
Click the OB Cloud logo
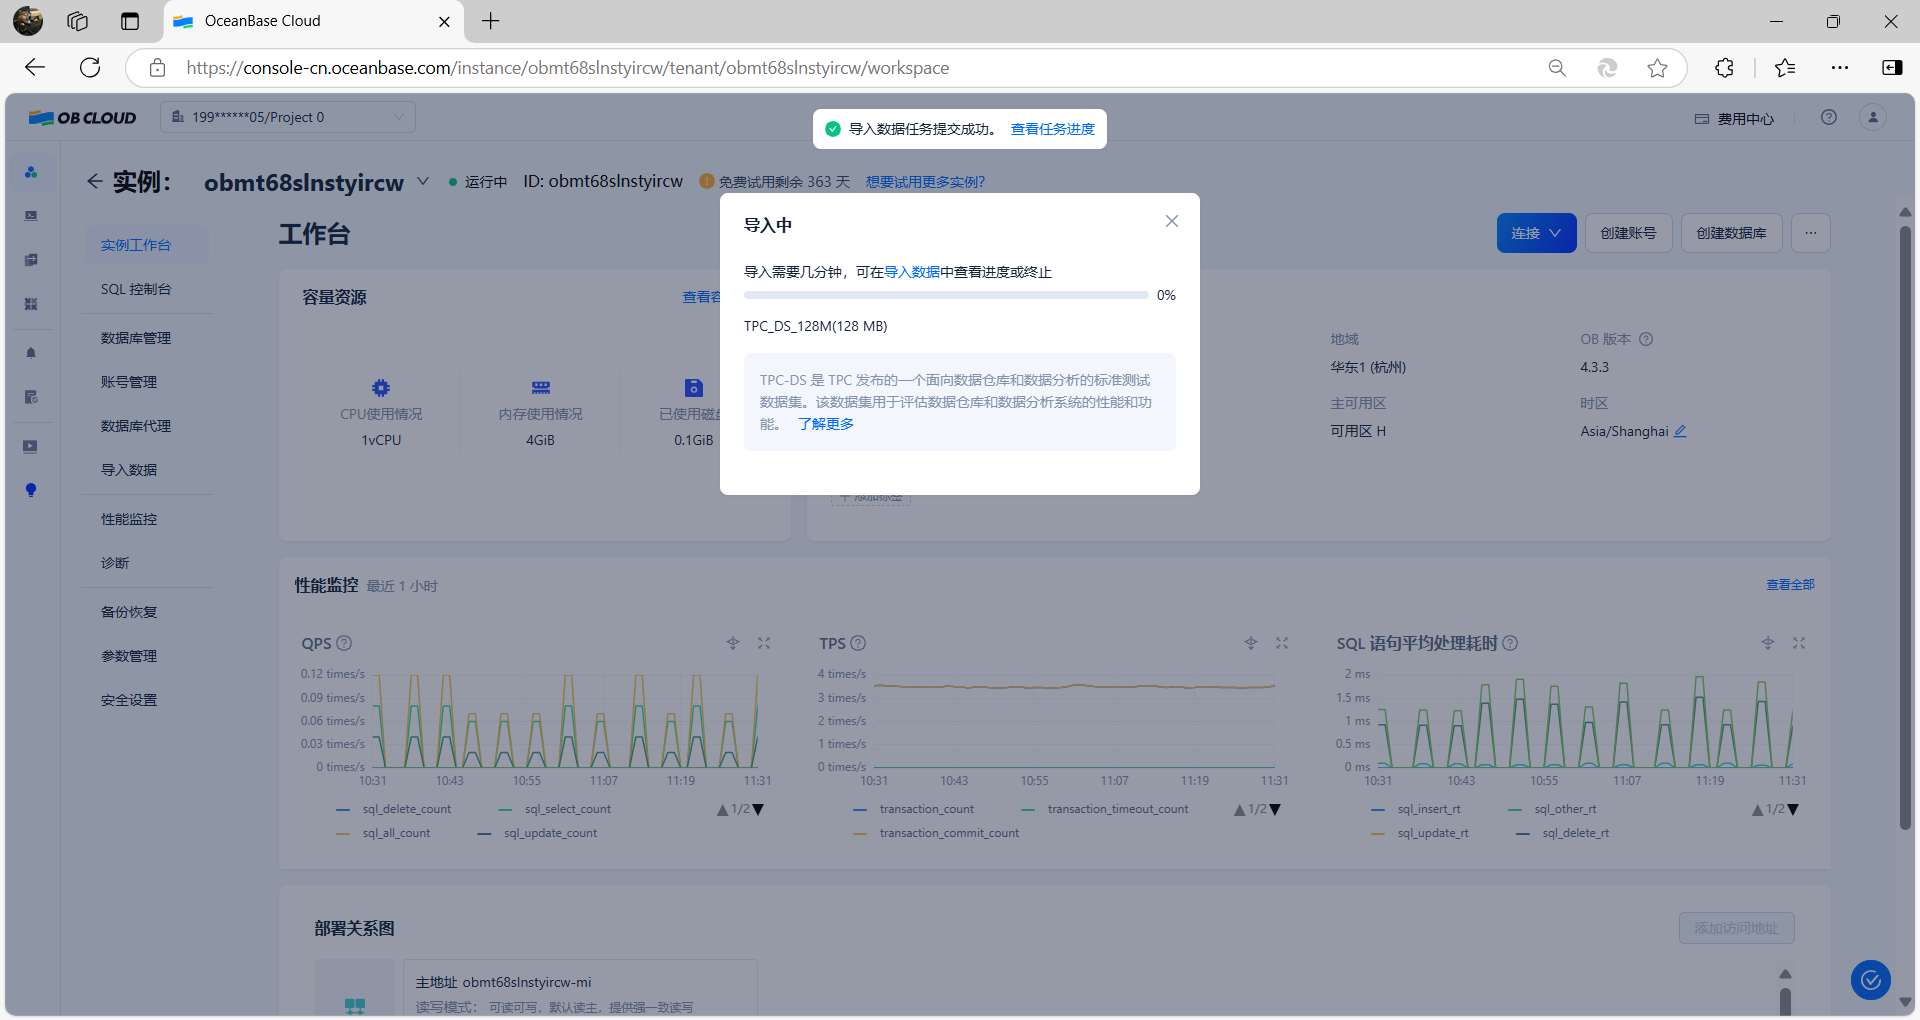click(82, 117)
